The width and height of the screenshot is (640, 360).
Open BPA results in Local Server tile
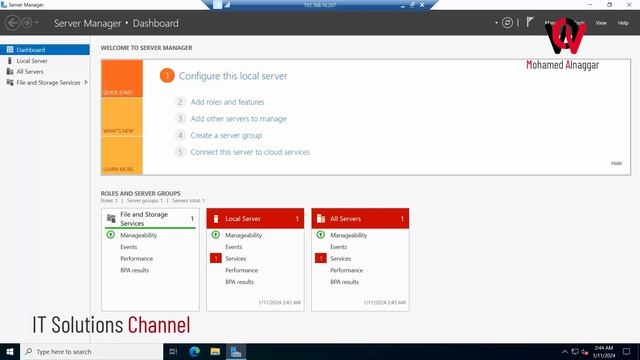click(x=239, y=282)
